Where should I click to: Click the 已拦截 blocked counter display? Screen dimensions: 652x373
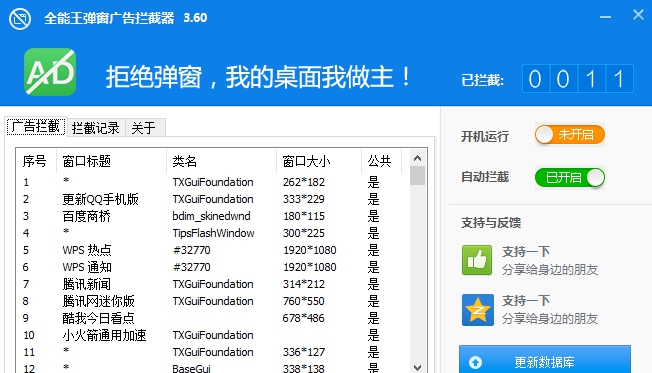click(578, 79)
